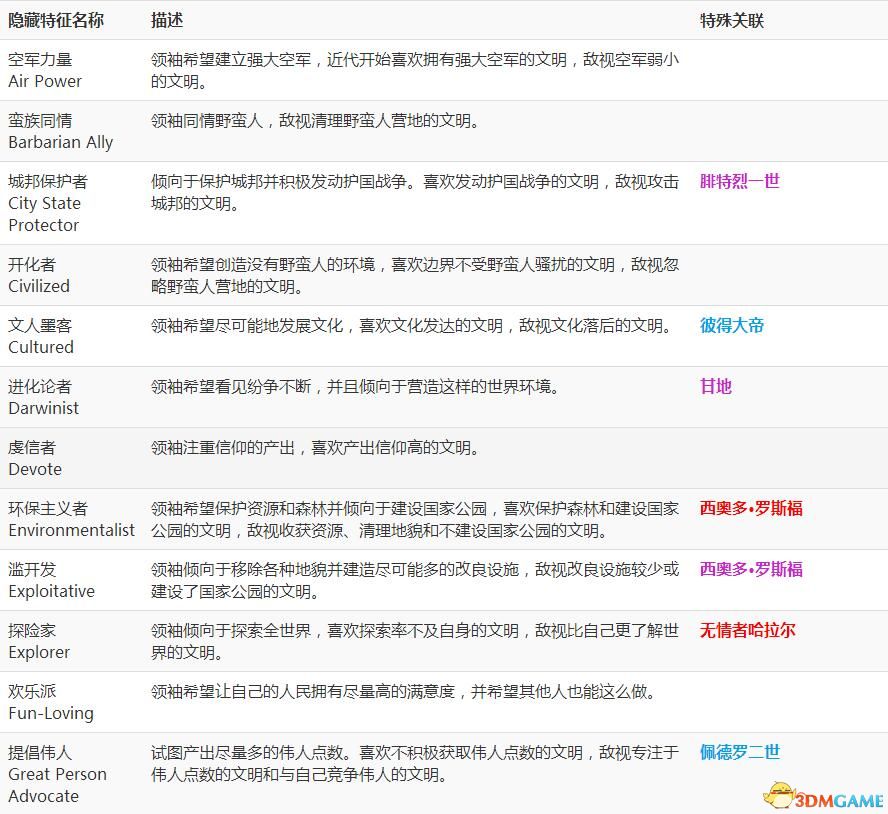Click the Darwinist label
Viewport: 888px width, 814px height.
pyautogui.click(x=44, y=408)
